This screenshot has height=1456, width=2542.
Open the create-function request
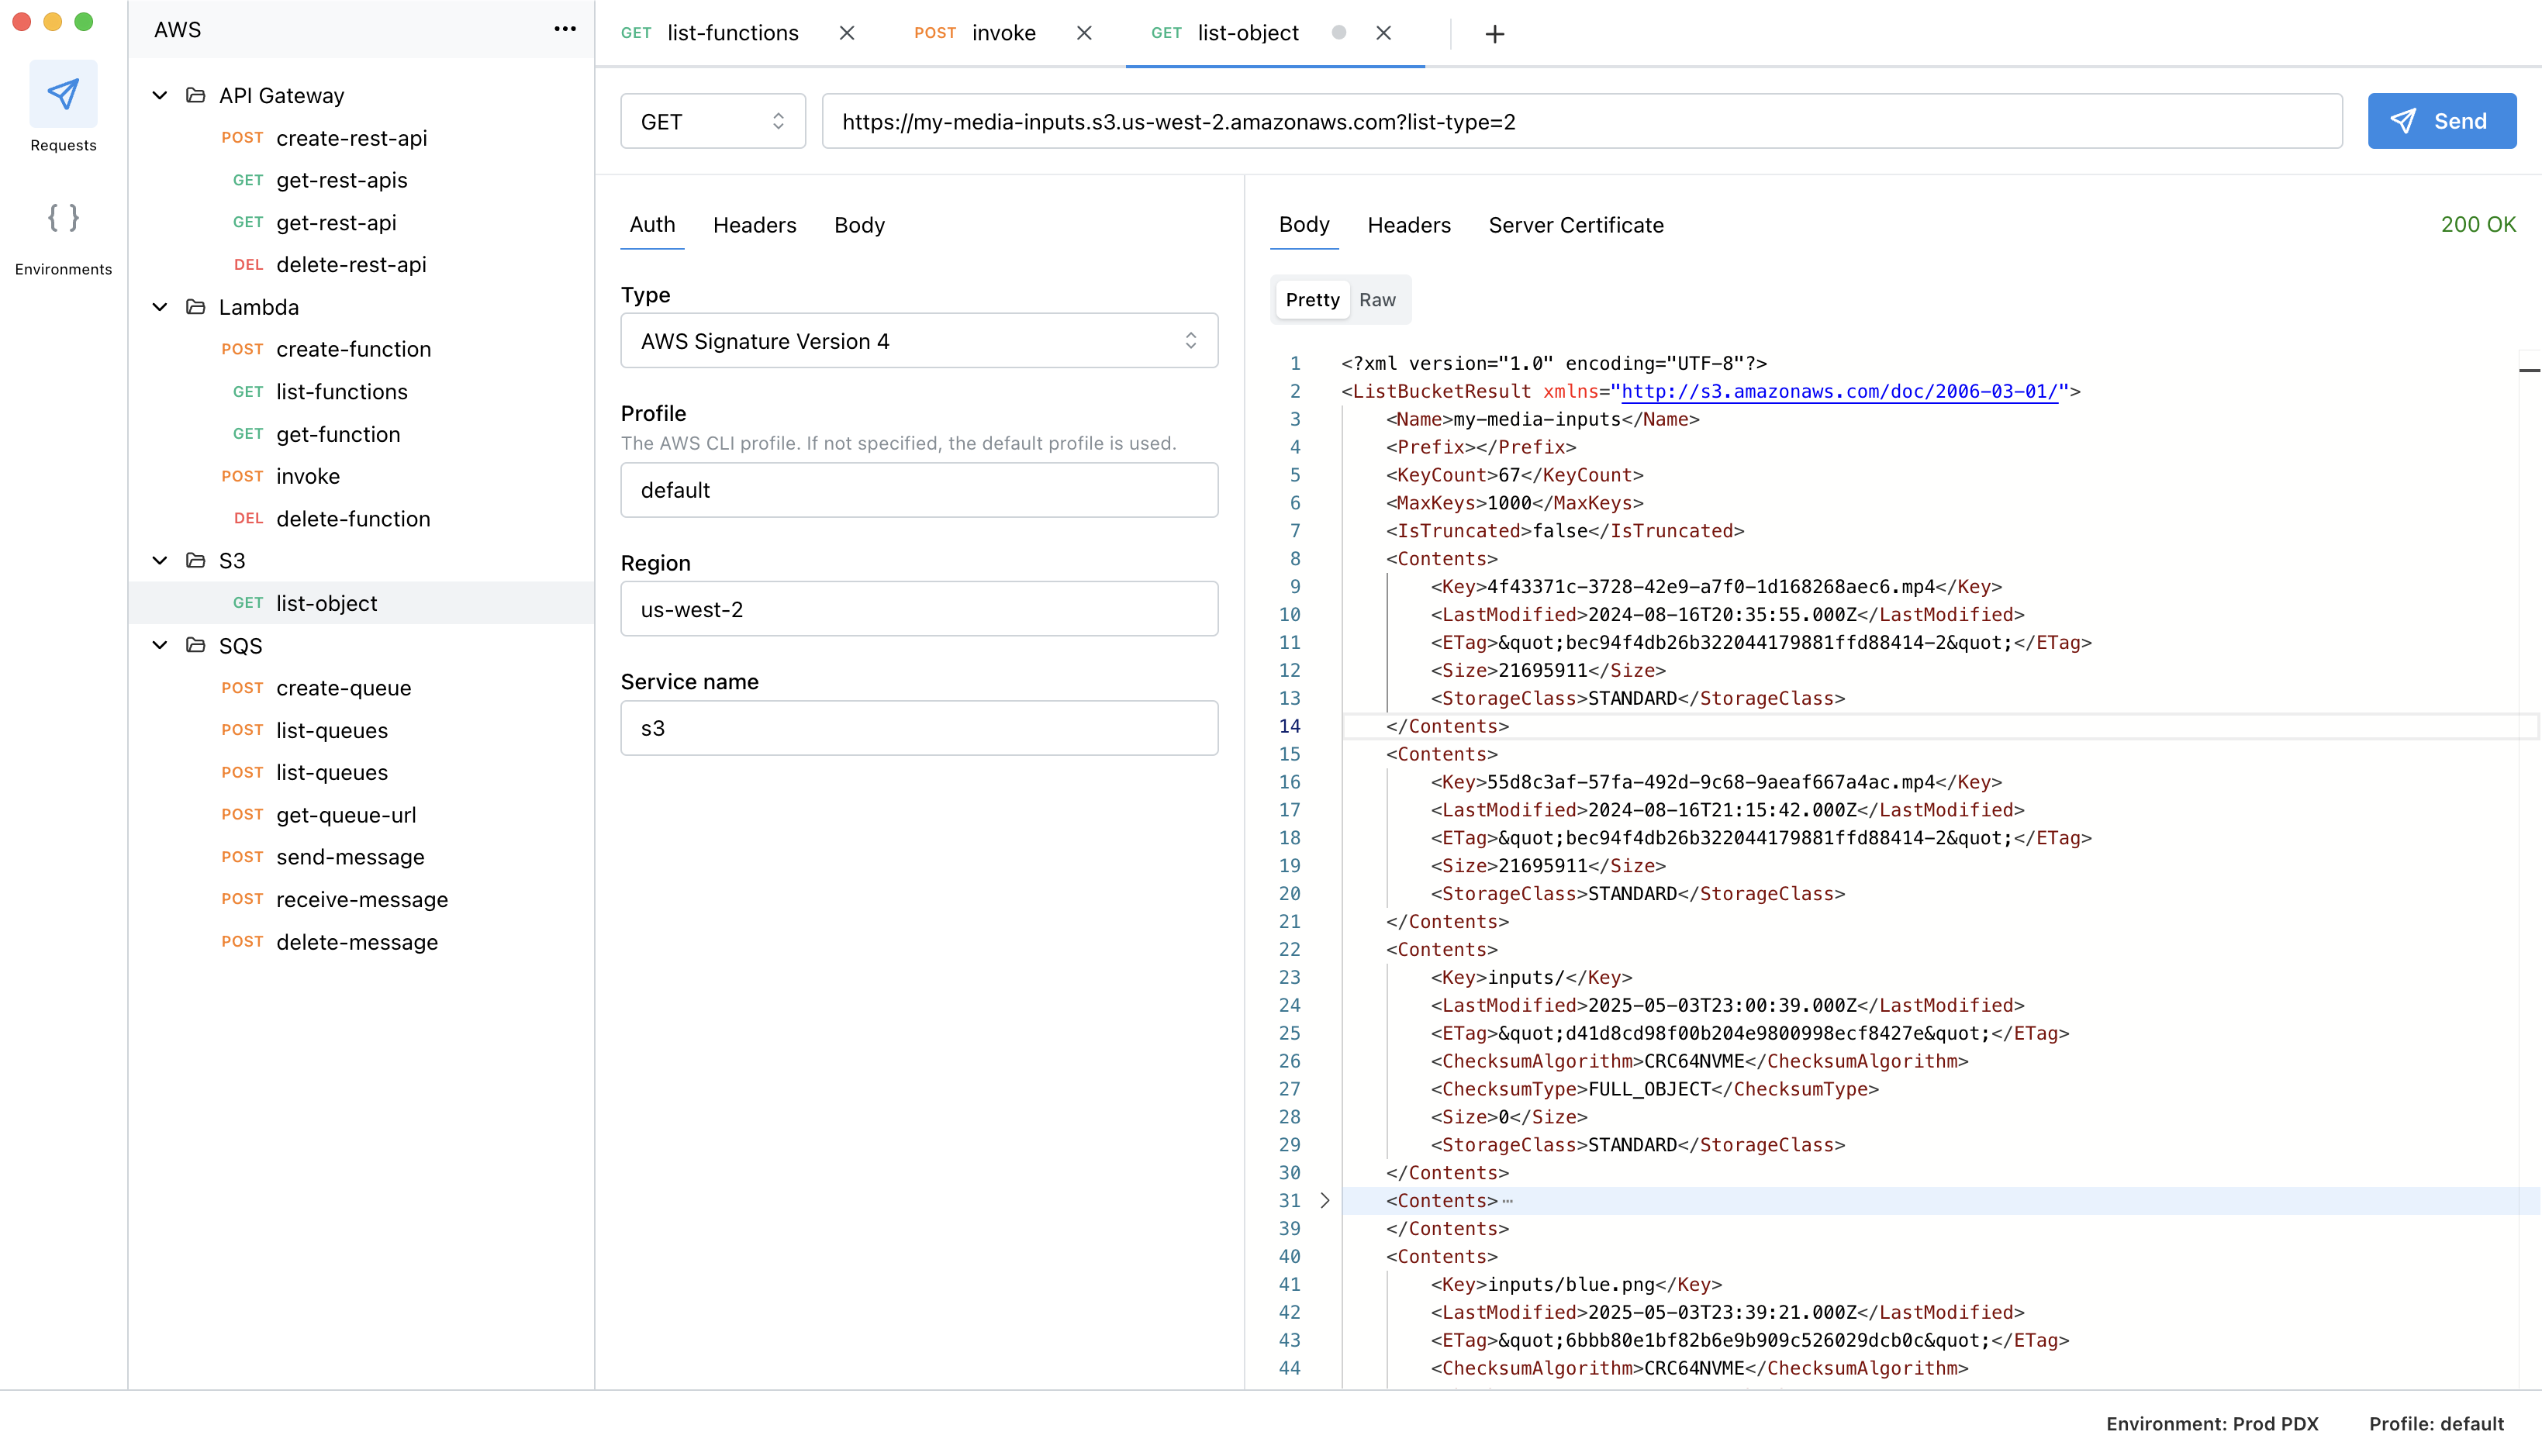(x=362, y=349)
